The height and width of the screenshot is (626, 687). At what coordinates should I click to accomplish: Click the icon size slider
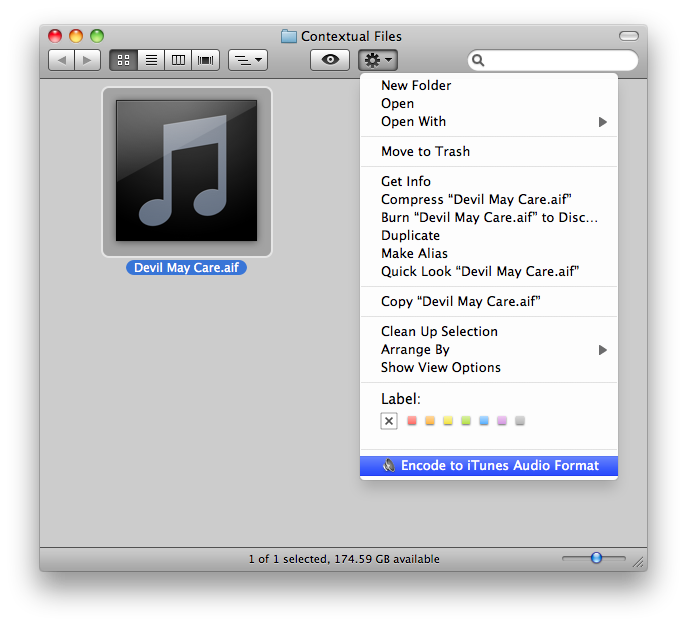tap(595, 558)
